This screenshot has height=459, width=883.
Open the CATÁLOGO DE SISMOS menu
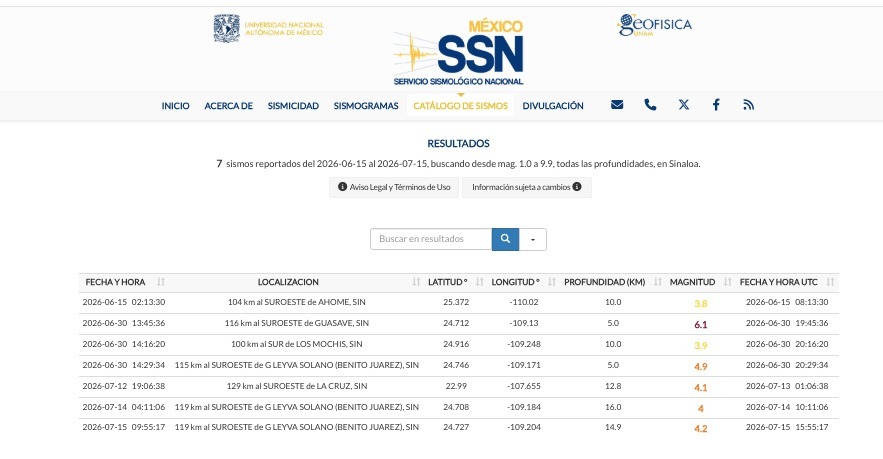pyautogui.click(x=461, y=106)
